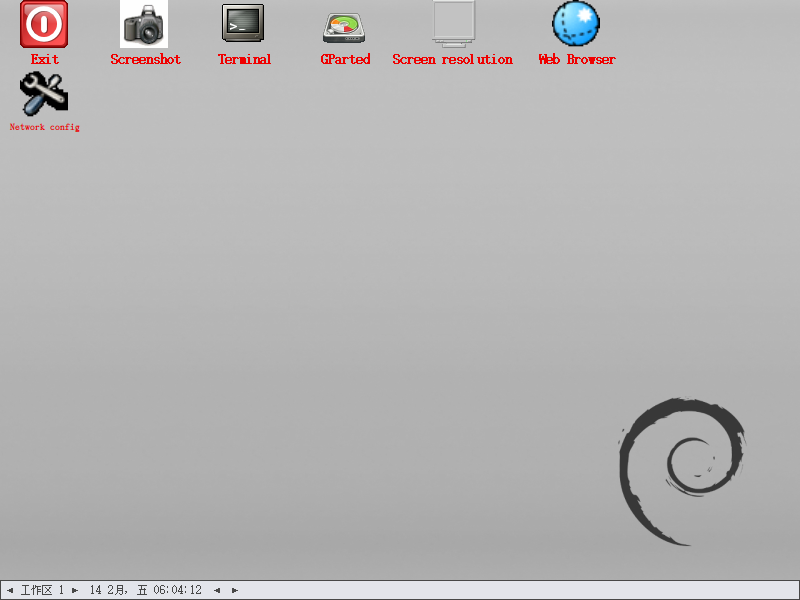Launch GParted partition editor icon
Screen dimensions: 800x600
pyautogui.click(x=344, y=28)
